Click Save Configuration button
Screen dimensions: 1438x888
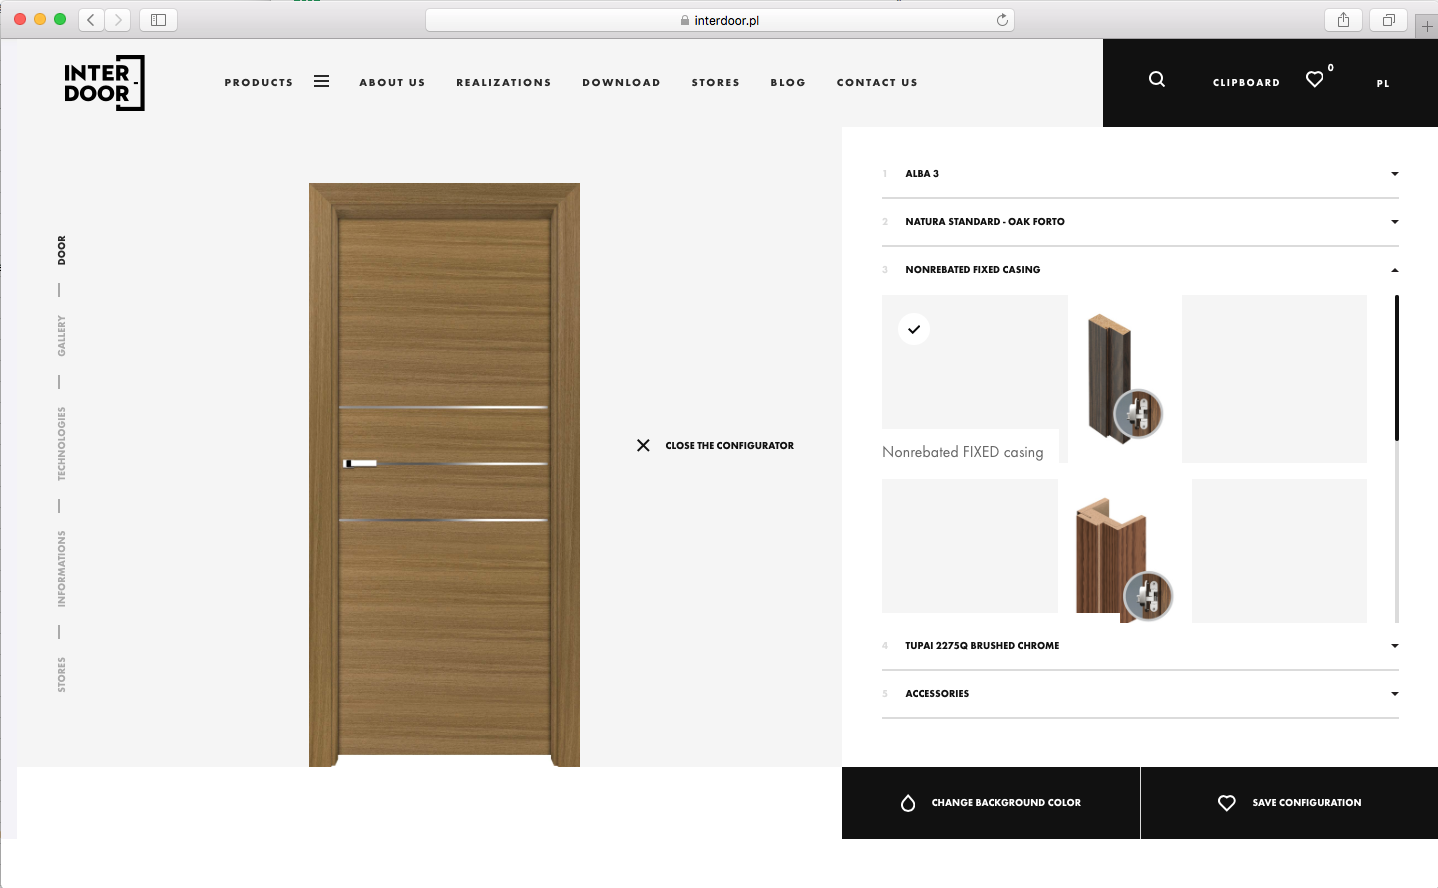tap(1290, 803)
